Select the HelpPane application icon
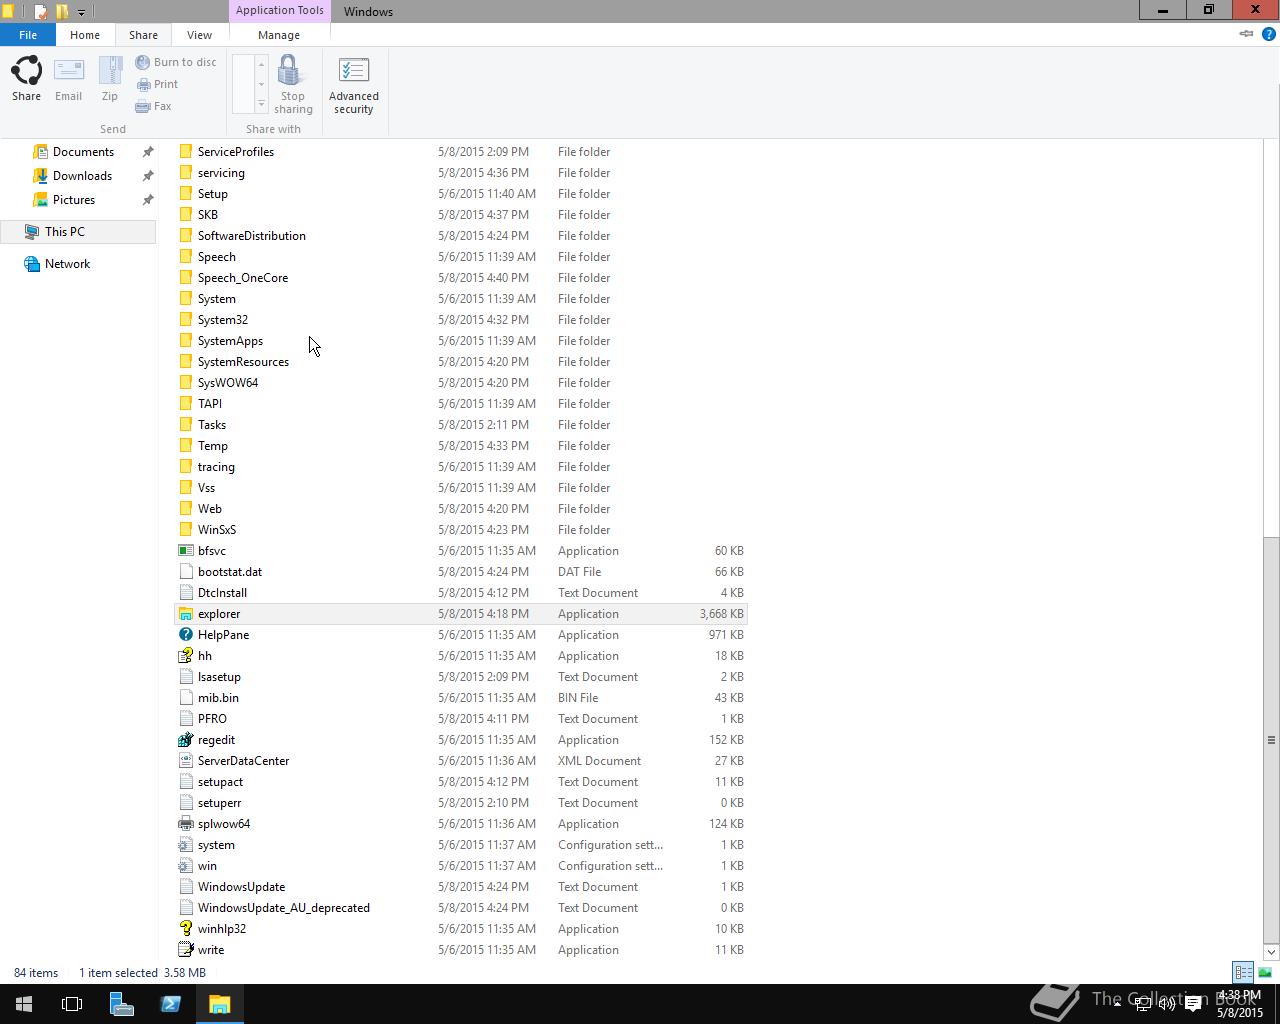The width and height of the screenshot is (1280, 1024). 185,635
